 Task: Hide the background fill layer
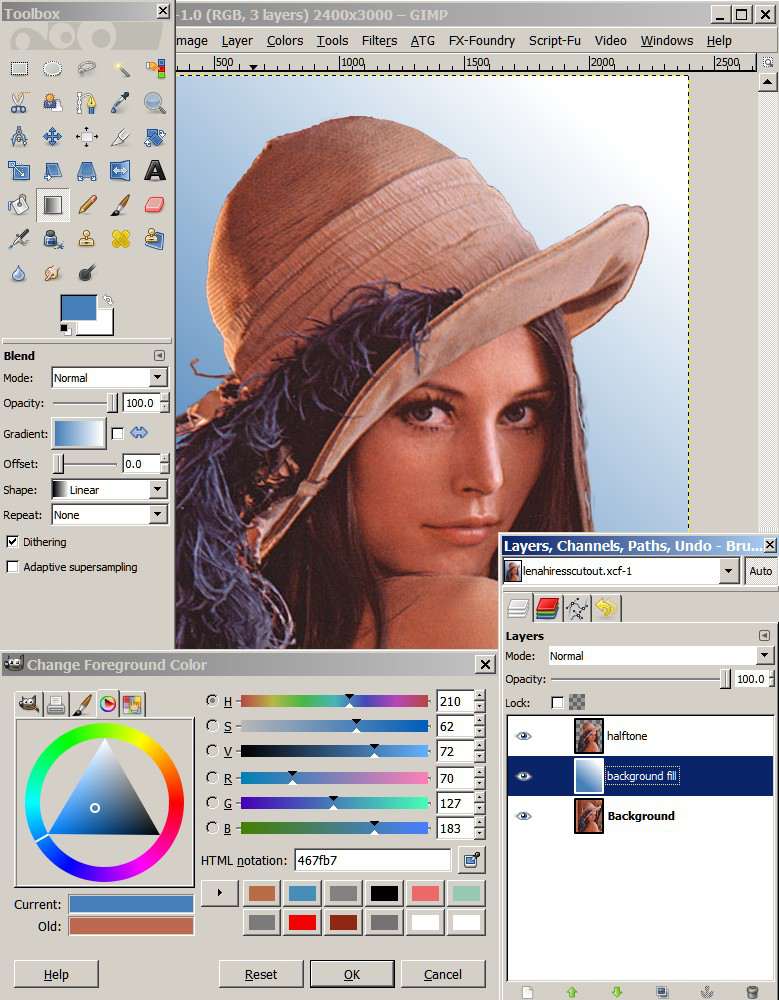524,776
